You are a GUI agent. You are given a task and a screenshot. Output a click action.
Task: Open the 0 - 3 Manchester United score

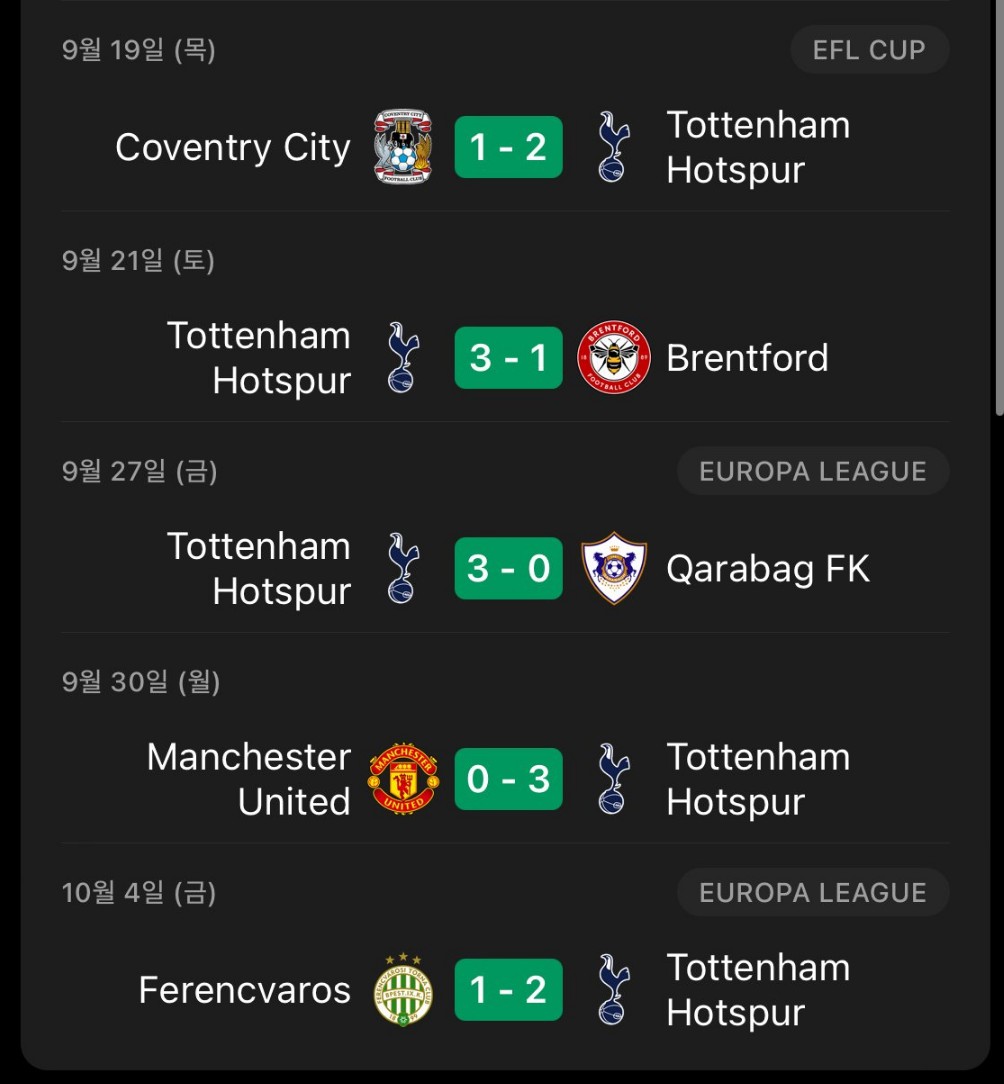[508, 778]
